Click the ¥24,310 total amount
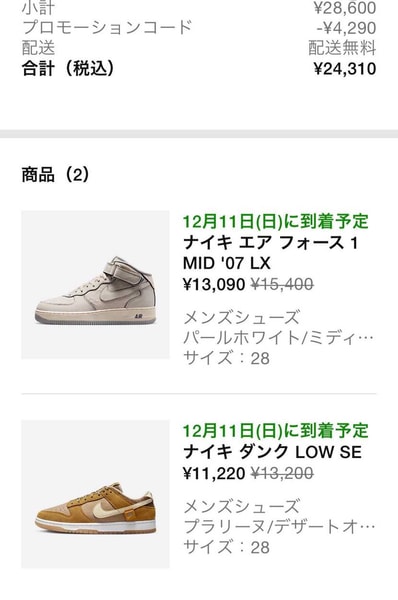 345,69
